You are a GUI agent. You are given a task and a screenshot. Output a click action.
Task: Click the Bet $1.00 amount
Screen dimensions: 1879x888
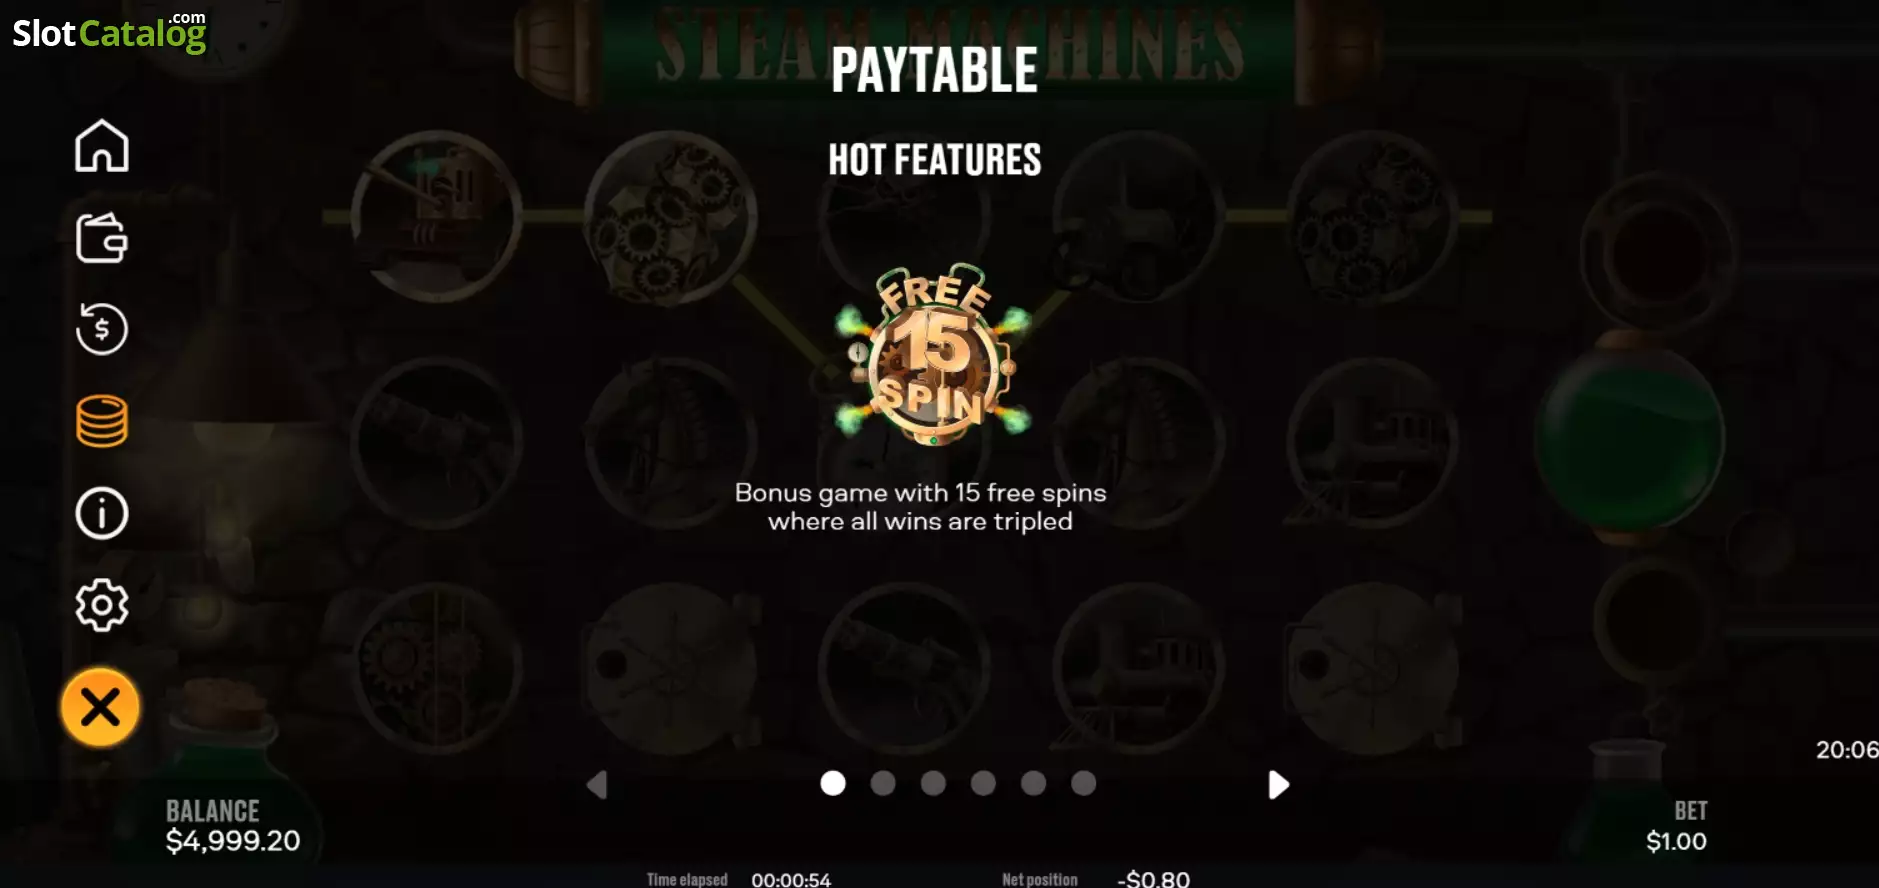coord(1677,841)
